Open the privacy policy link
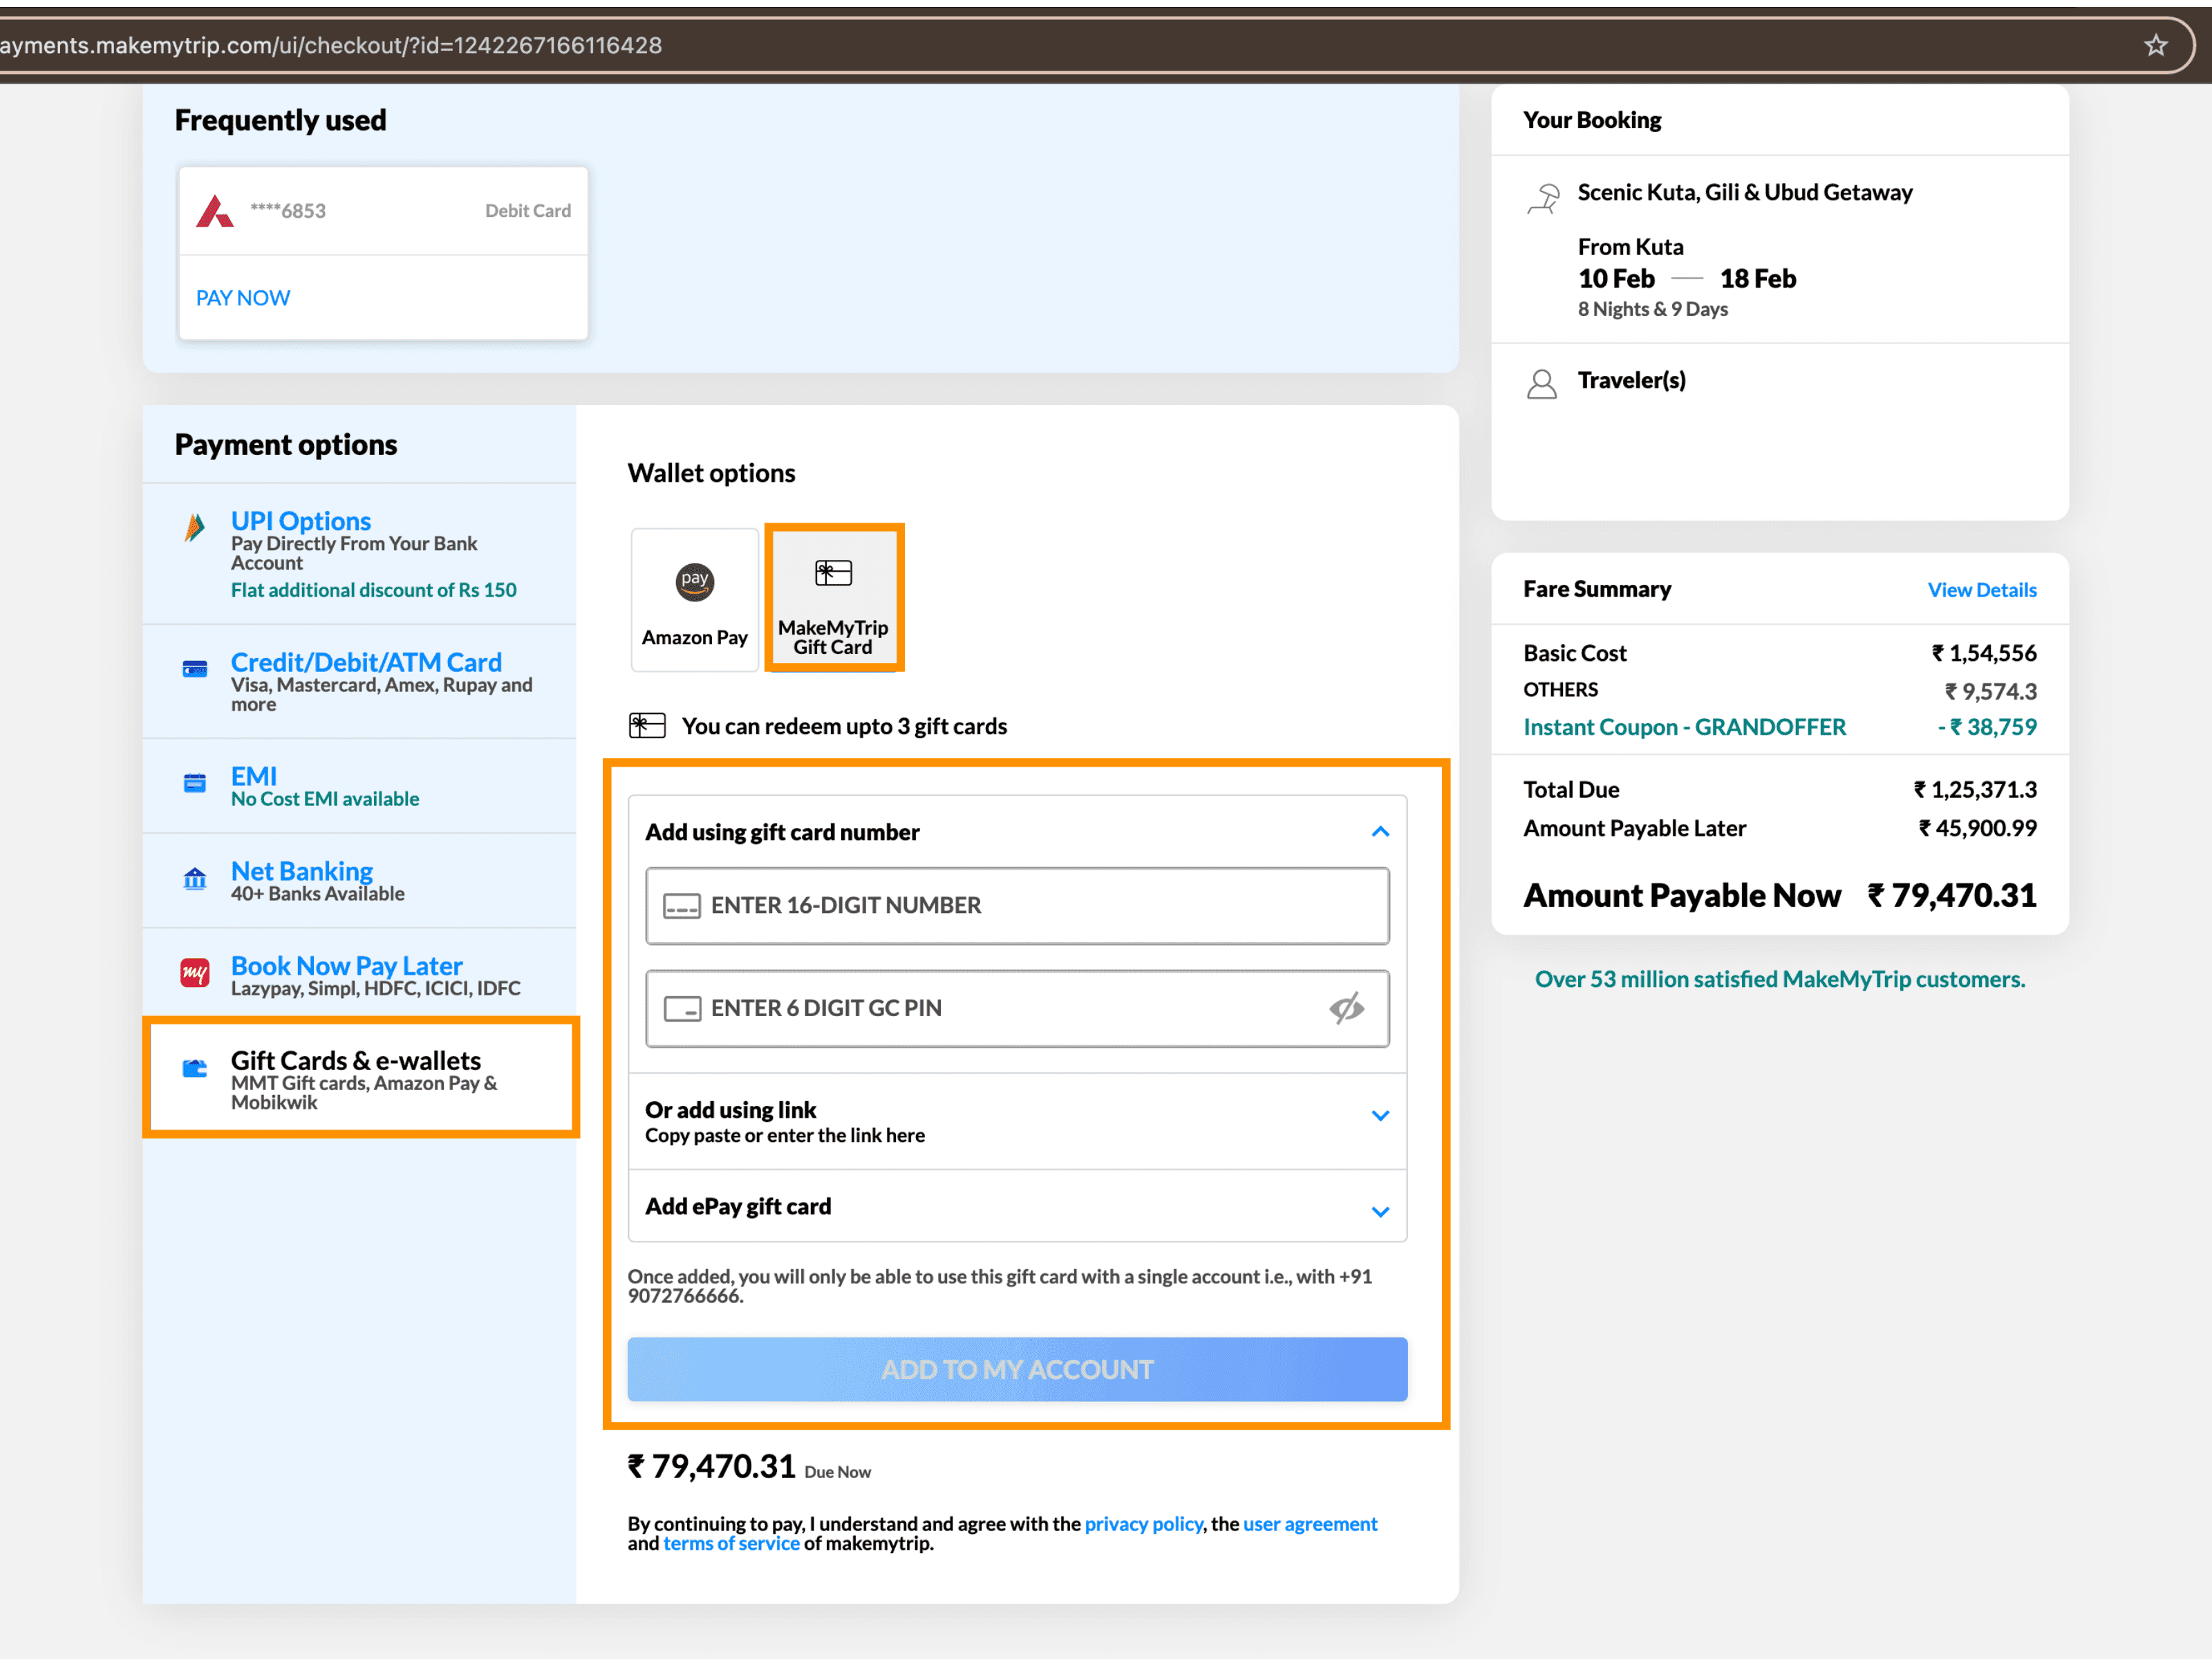The width and height of the screenshot is (2212, 1659). pyautogui.click(x=1143, y=1524)
